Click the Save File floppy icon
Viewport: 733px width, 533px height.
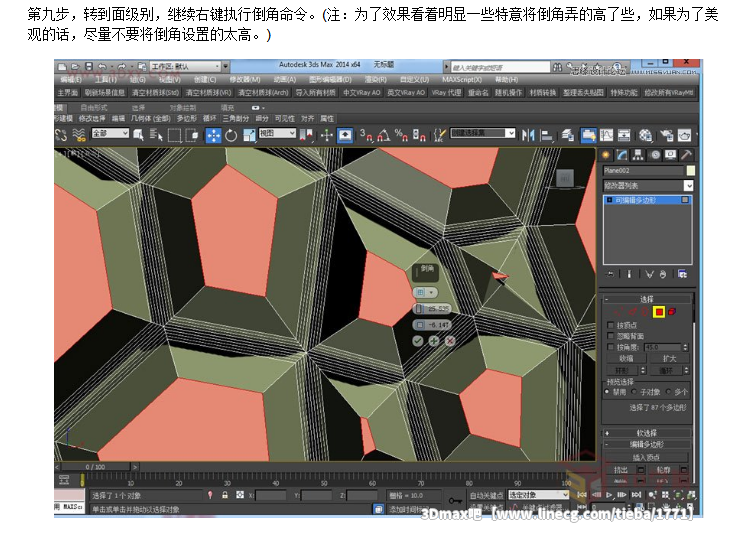click(89, 66)
